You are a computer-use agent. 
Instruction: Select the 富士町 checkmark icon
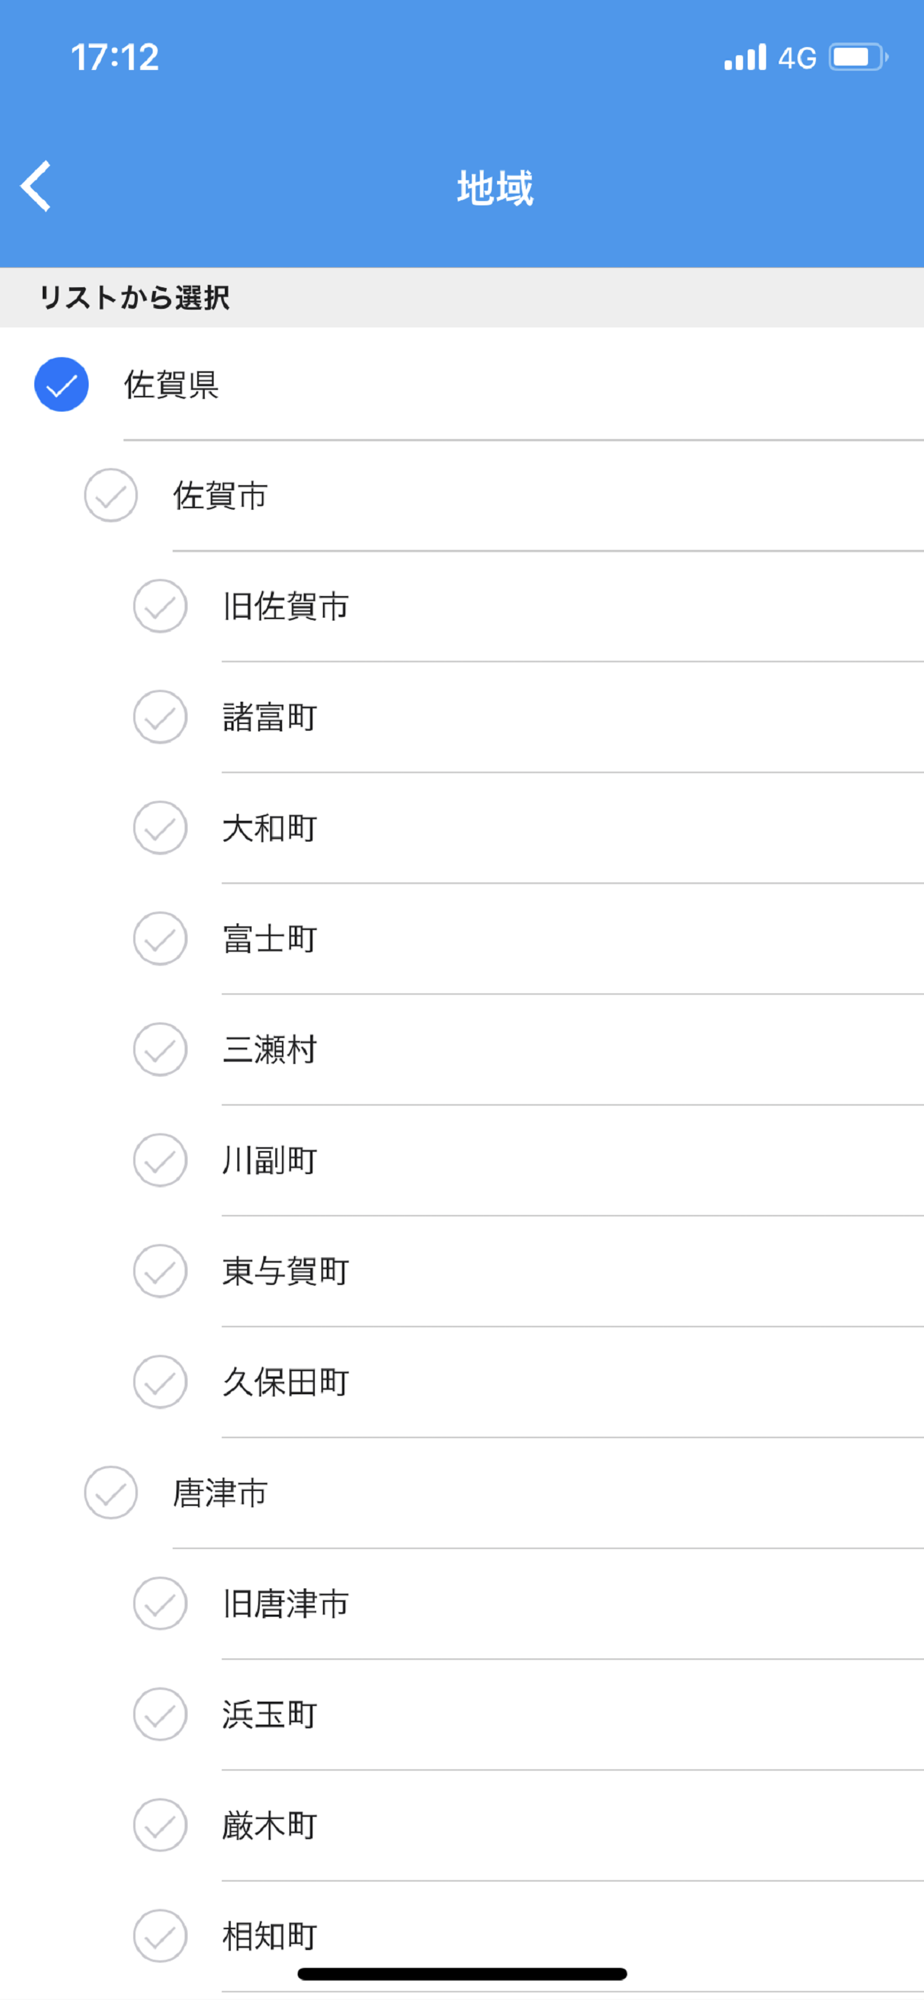[x=160, y=939]
